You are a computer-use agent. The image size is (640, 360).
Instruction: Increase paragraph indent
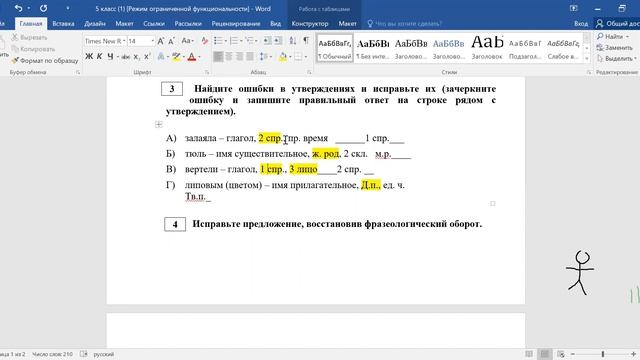click(x=278, y=41)
